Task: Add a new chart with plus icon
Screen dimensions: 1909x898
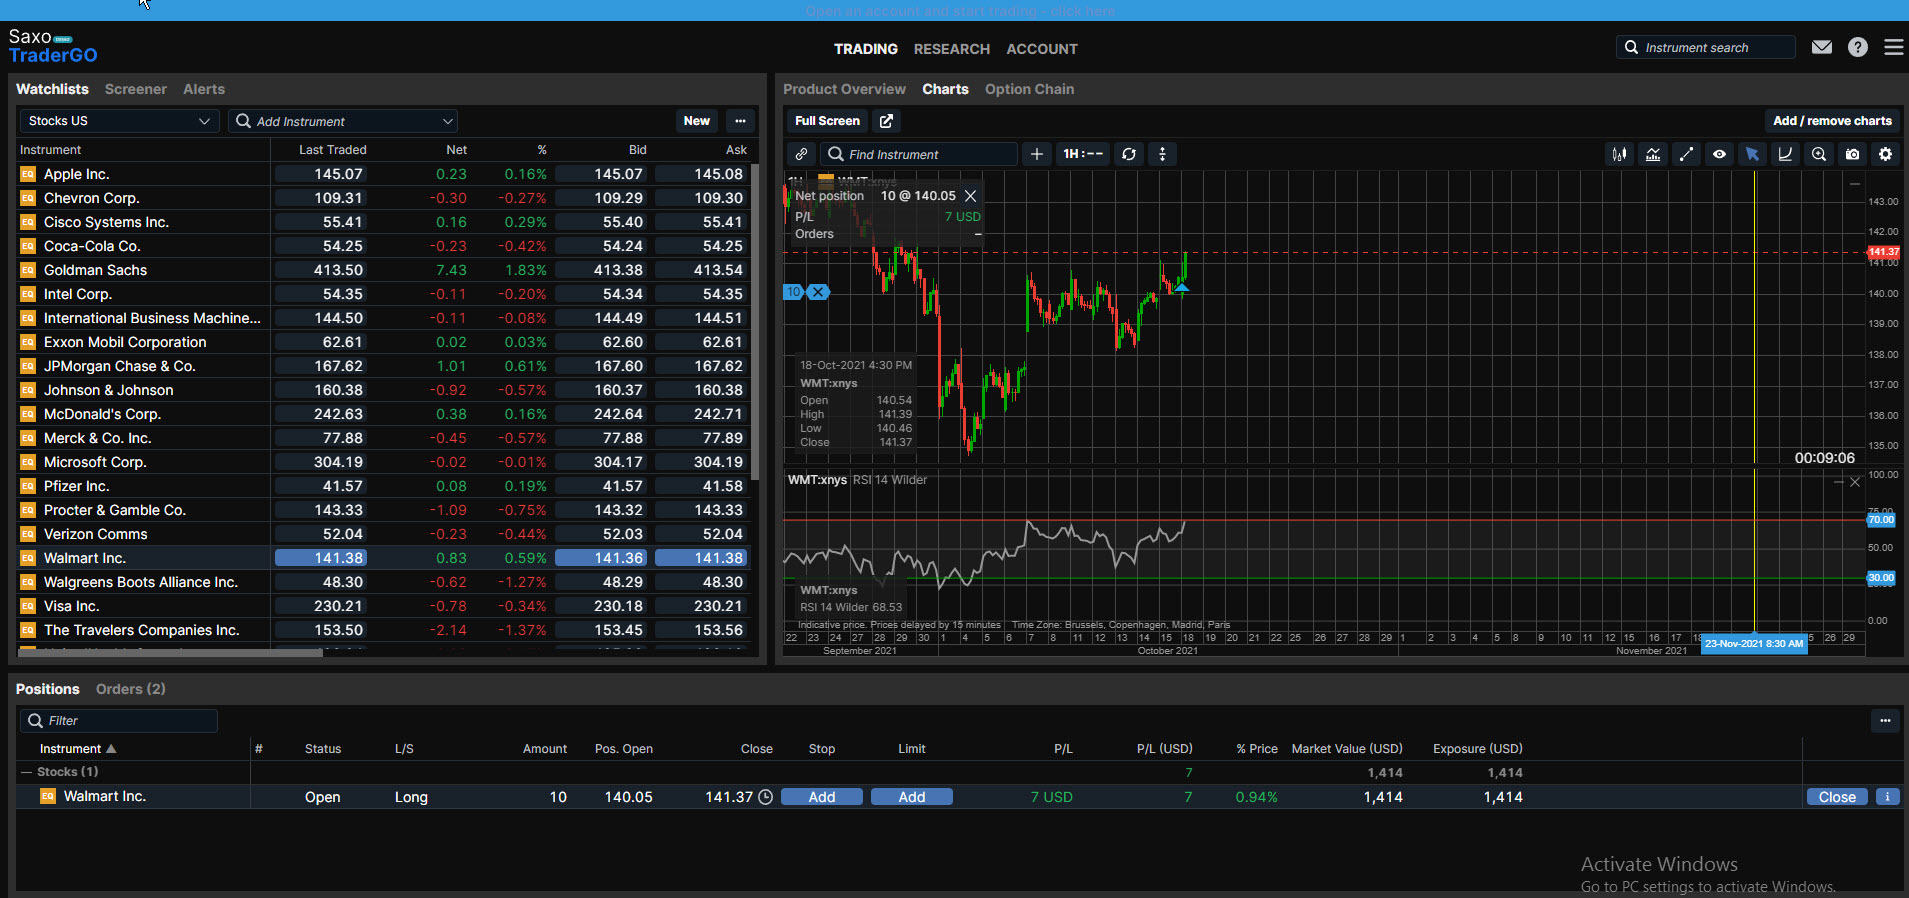Action: click(x=1037, y=154)
